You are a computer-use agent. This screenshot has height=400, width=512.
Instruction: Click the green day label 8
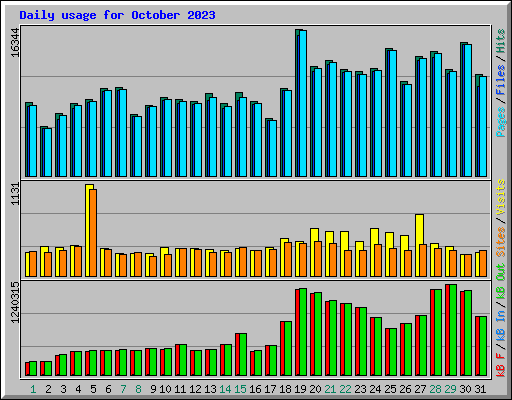click(x=138, y=389)
